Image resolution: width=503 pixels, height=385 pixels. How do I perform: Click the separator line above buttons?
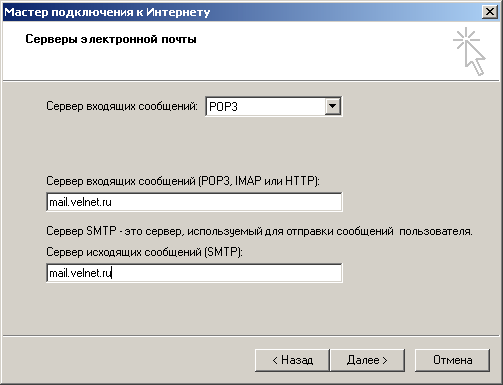click(251, 335)
